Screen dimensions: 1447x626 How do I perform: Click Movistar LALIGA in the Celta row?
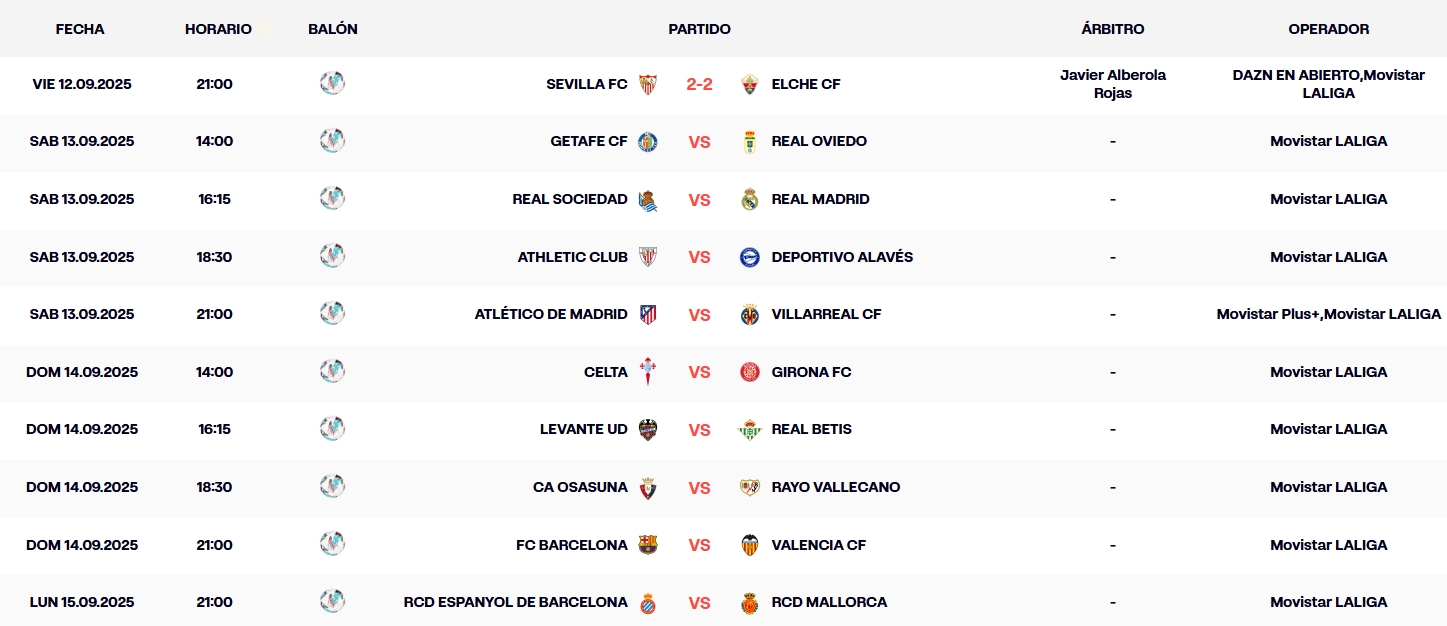point(1328,372)
